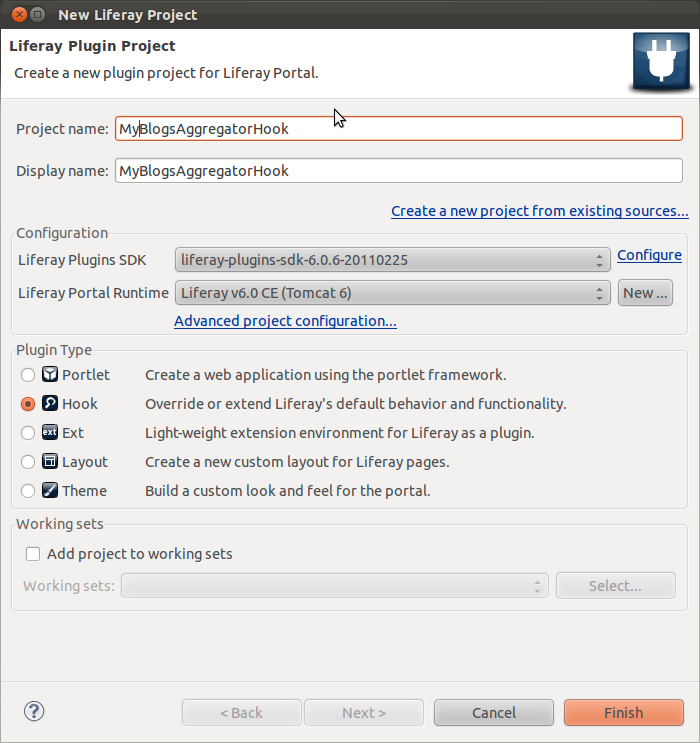Viewport: 700px width, 743px height.
Task: Click the Layout plugin type icon
Action: pos(51,462)
